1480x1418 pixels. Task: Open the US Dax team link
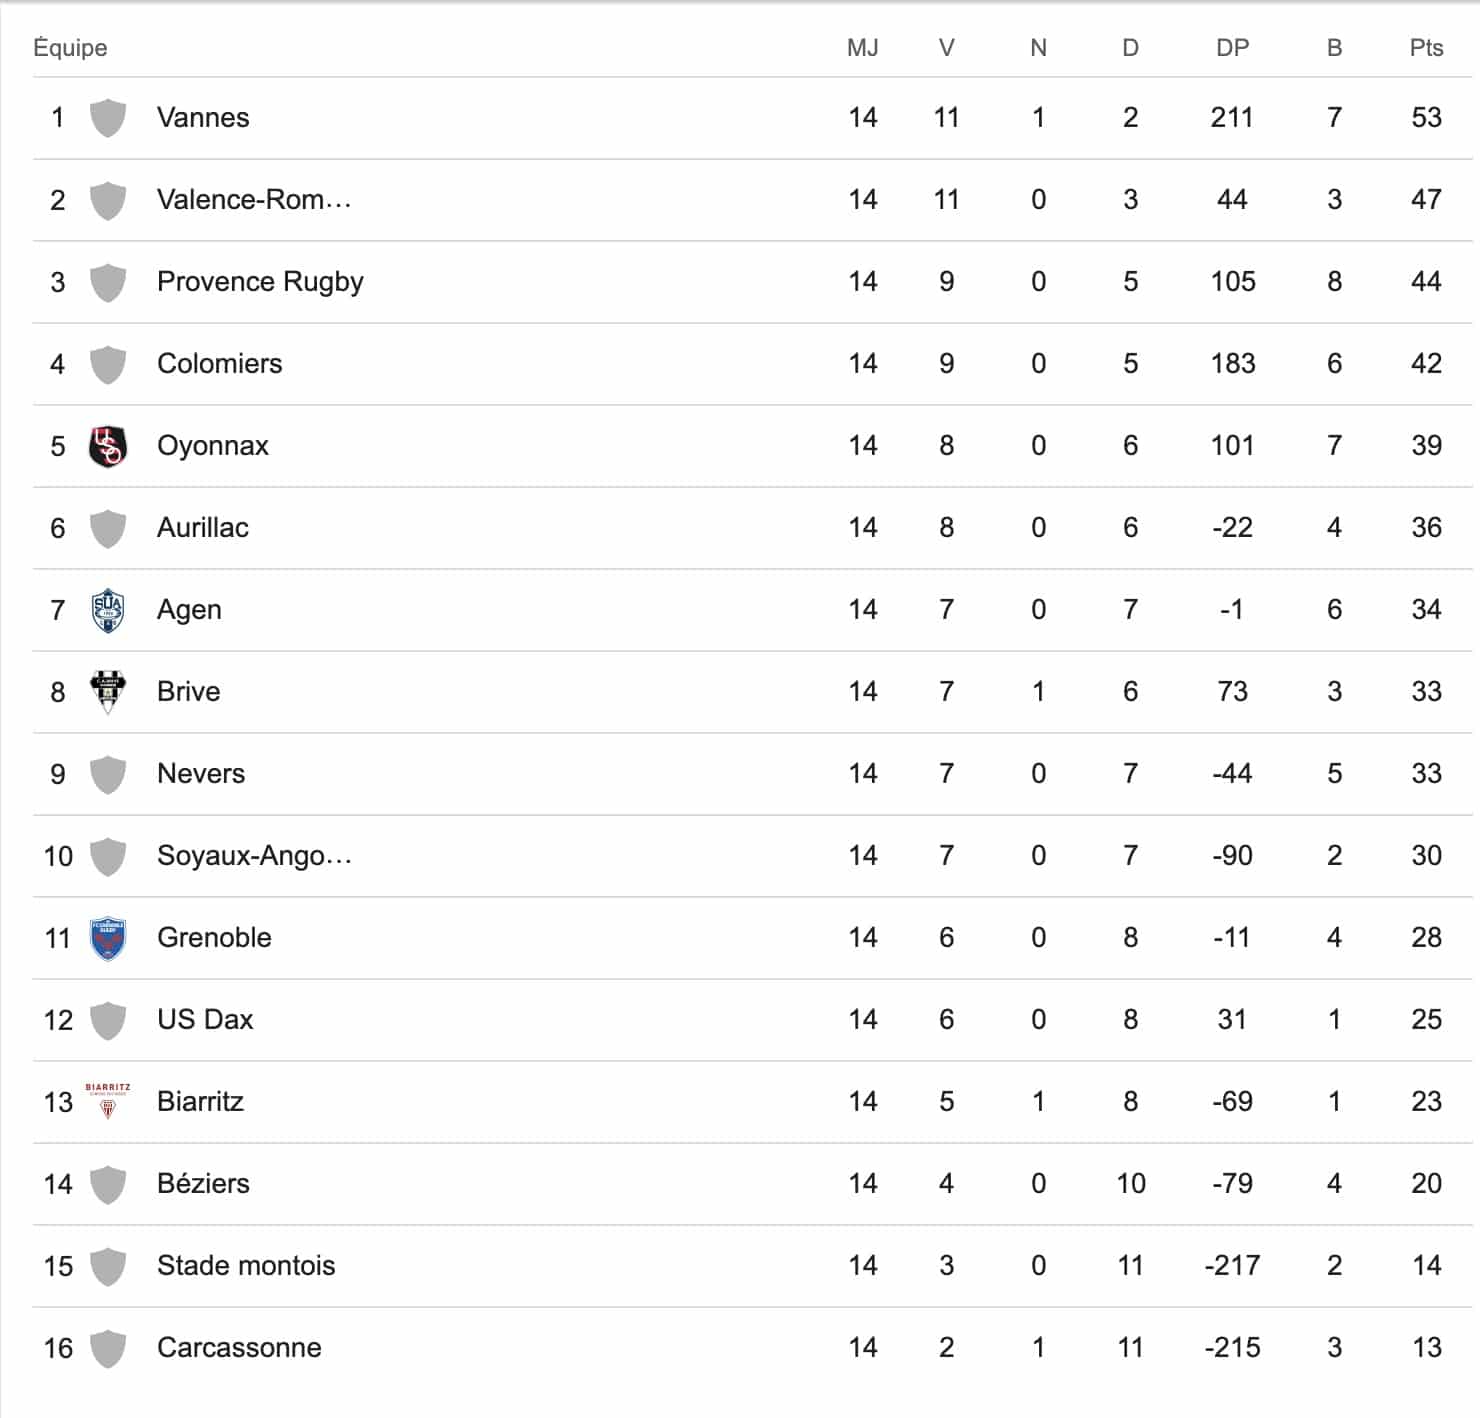coord(205,1020)
